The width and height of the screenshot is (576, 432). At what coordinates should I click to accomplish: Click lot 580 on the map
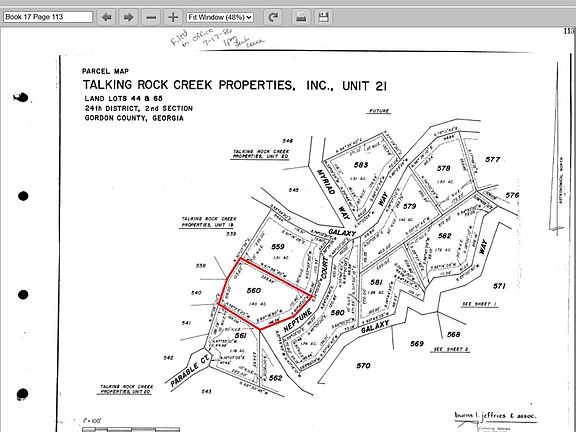click(x=337, y=313)
